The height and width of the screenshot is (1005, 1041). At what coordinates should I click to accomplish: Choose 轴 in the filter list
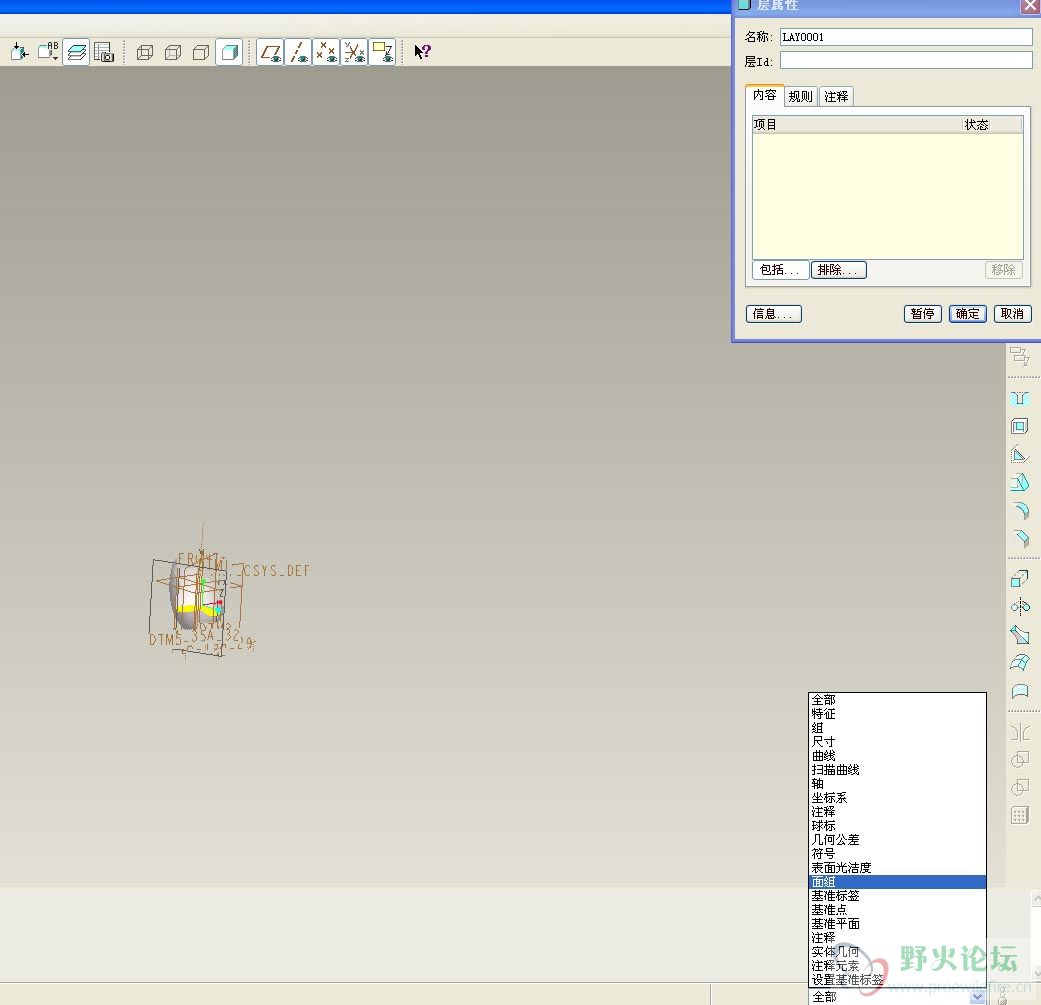pos(897,783)
